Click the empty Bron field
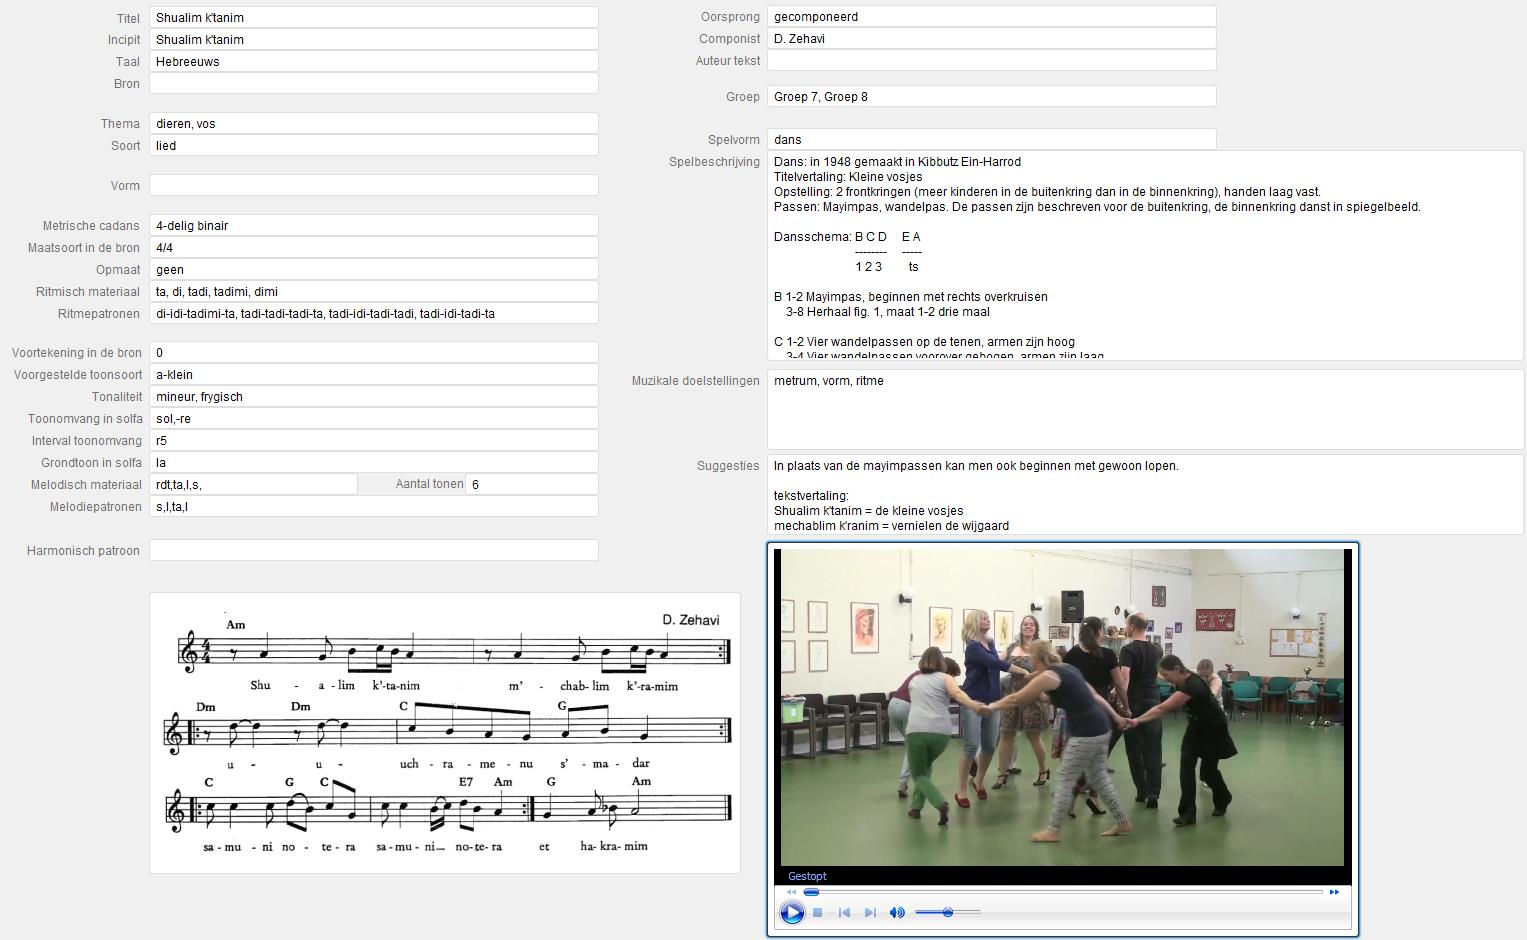 pos(373,84)
